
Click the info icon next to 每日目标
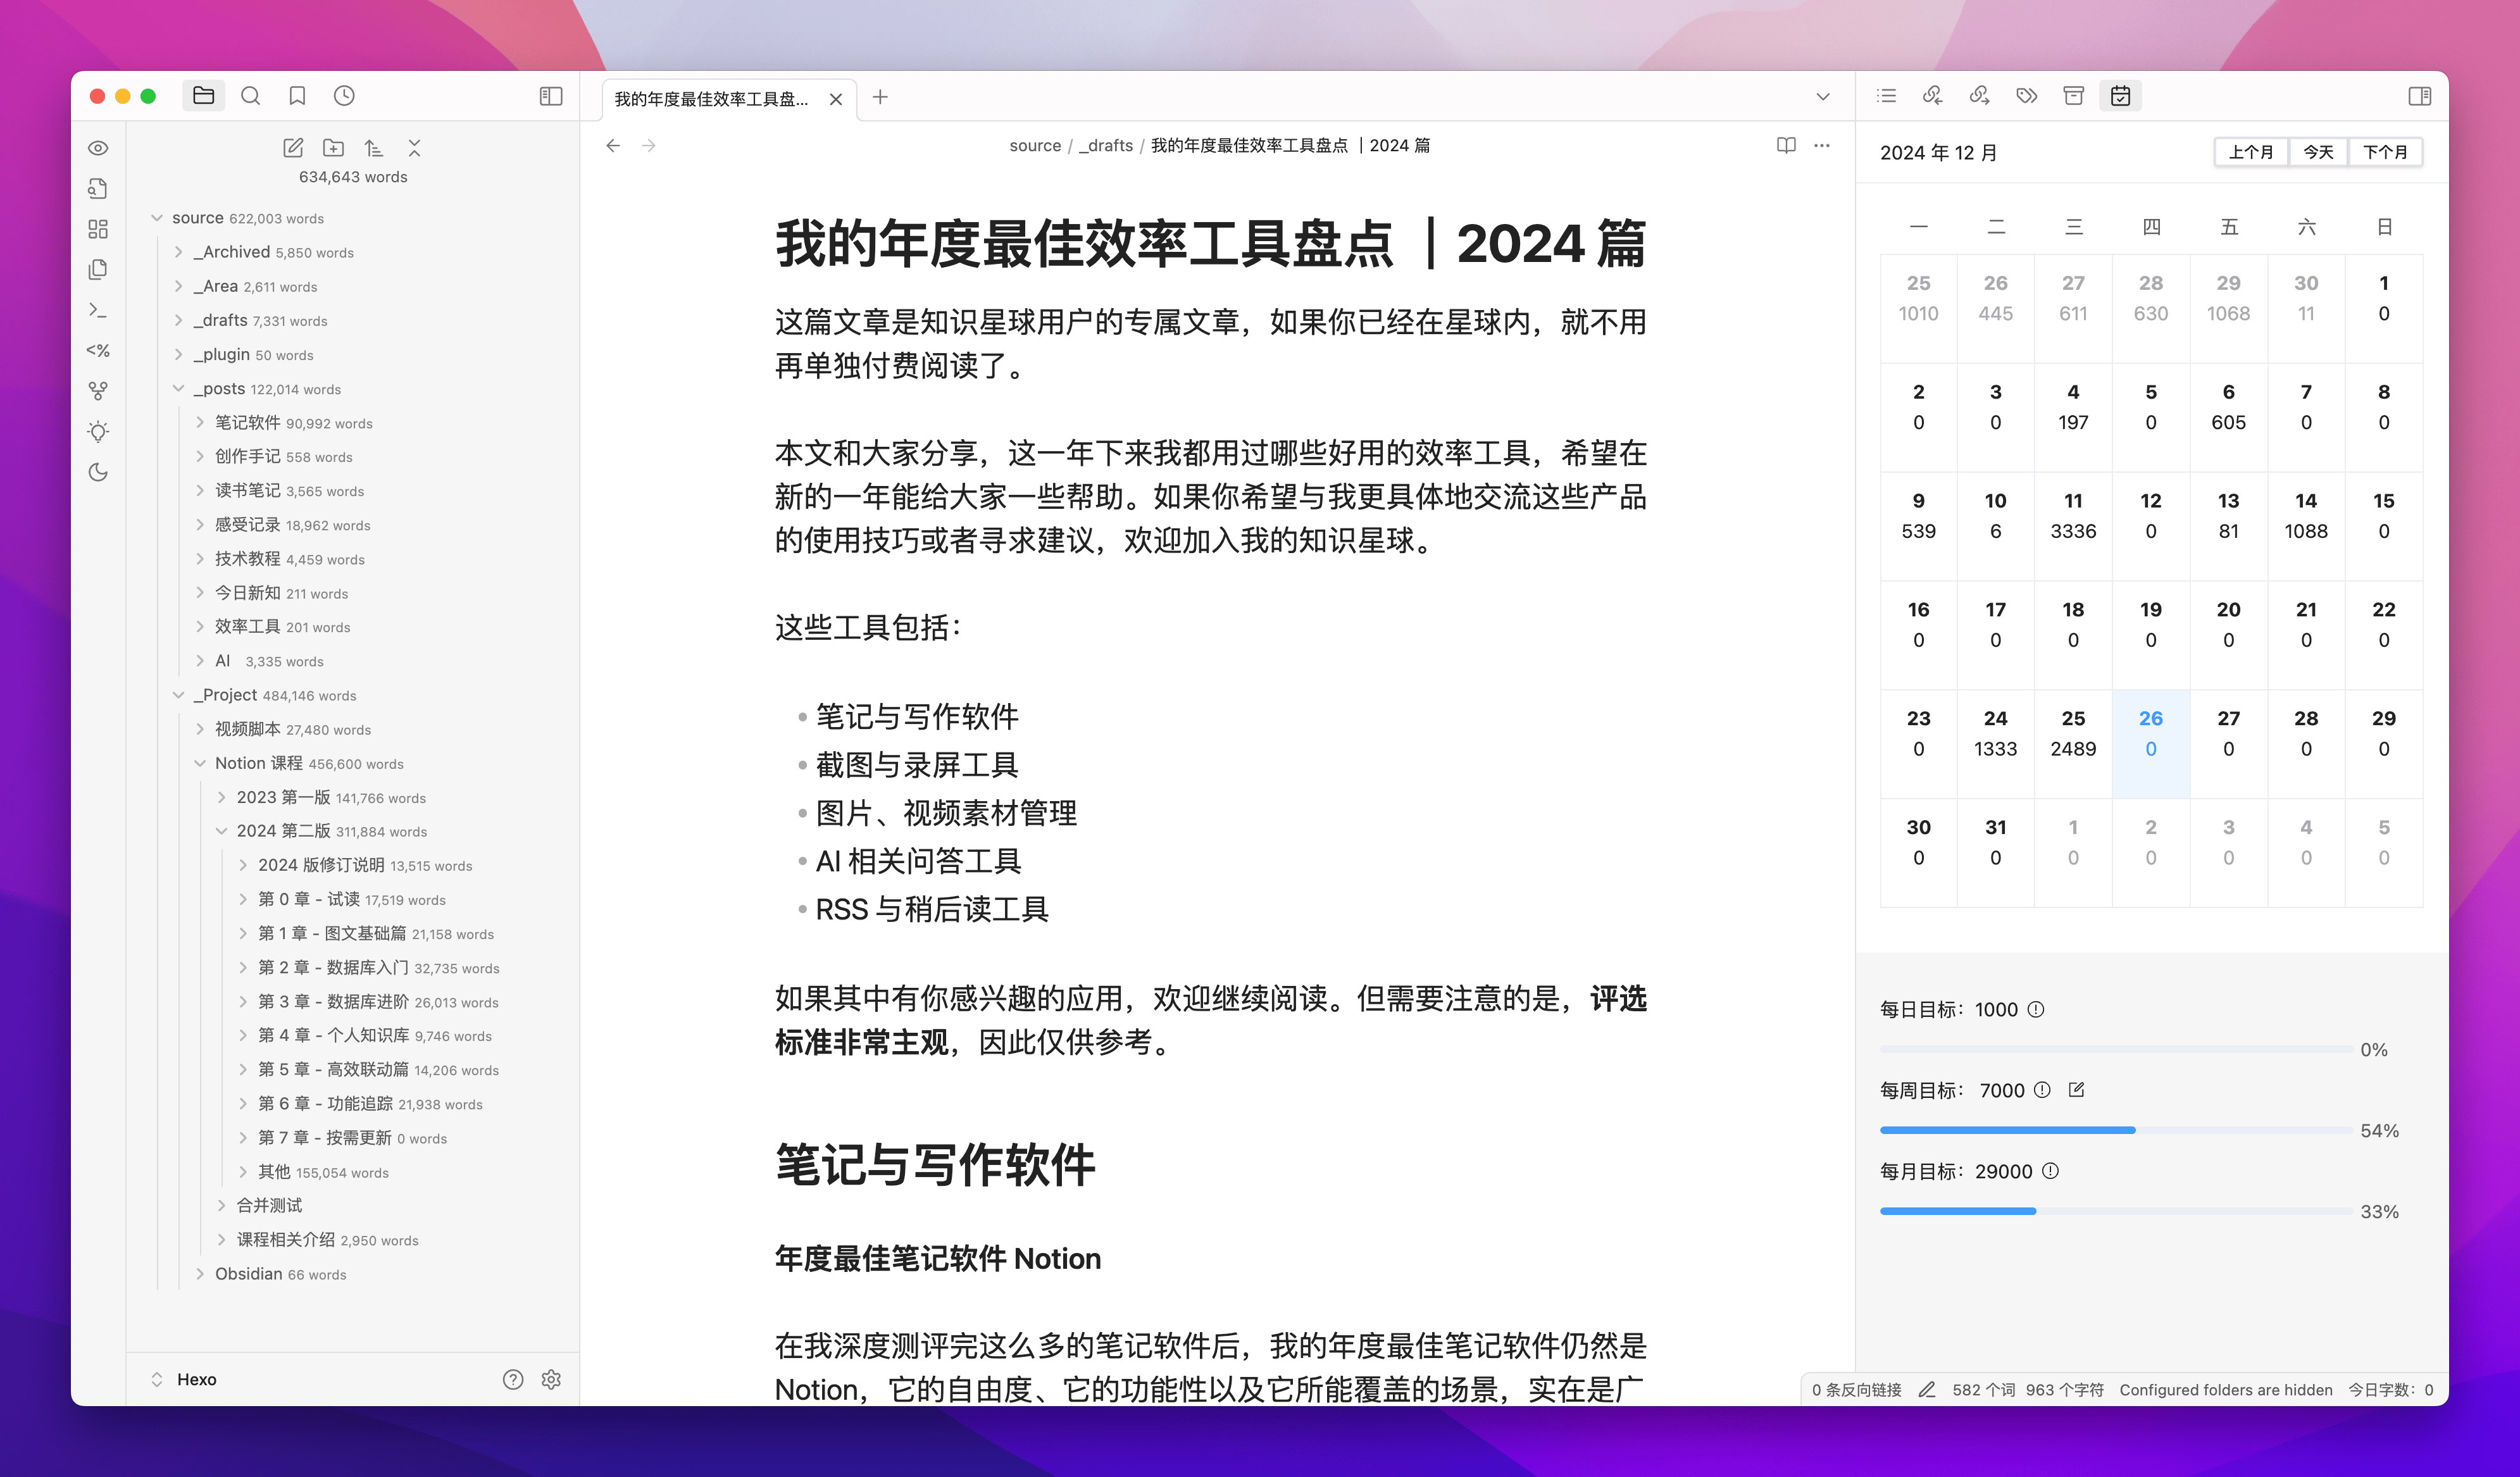click(x=2036, y=1010)
